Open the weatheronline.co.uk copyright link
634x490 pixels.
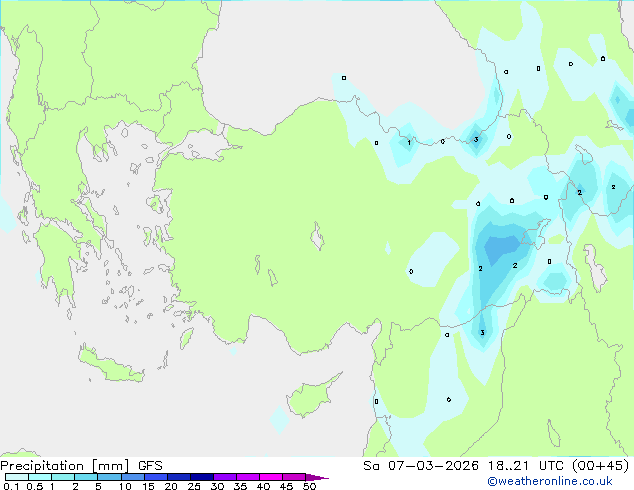[550, 481]
